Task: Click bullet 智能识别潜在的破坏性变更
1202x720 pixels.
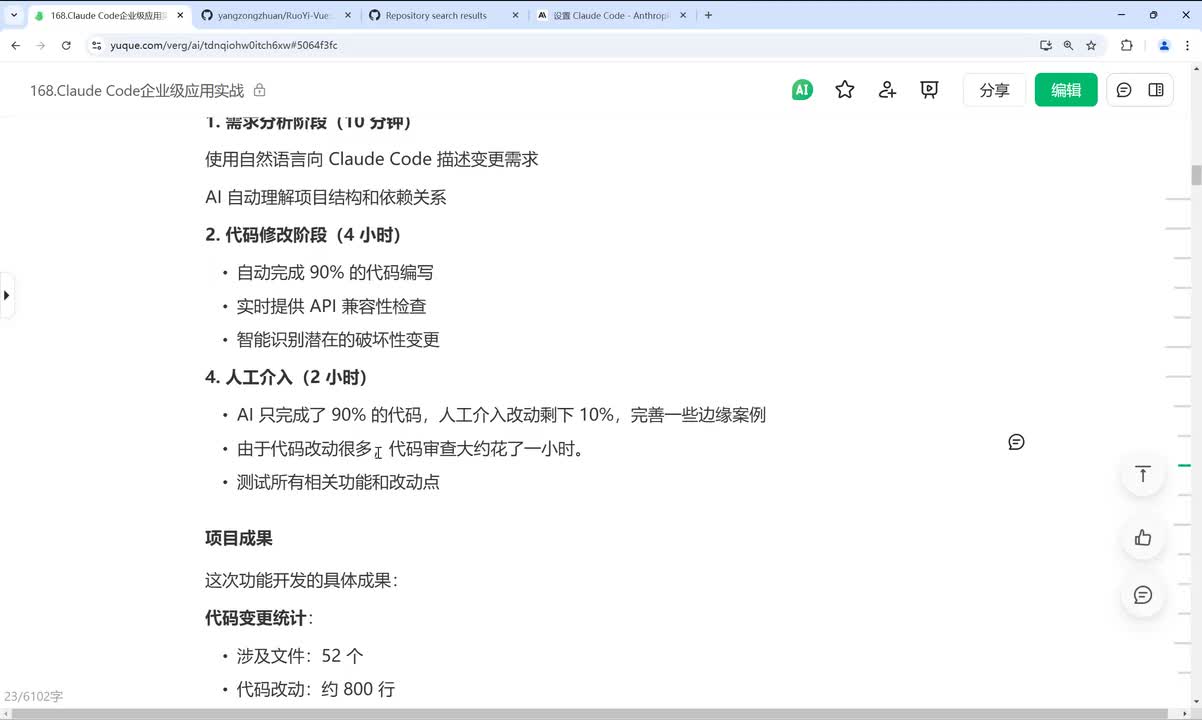Action: [338, 339]
